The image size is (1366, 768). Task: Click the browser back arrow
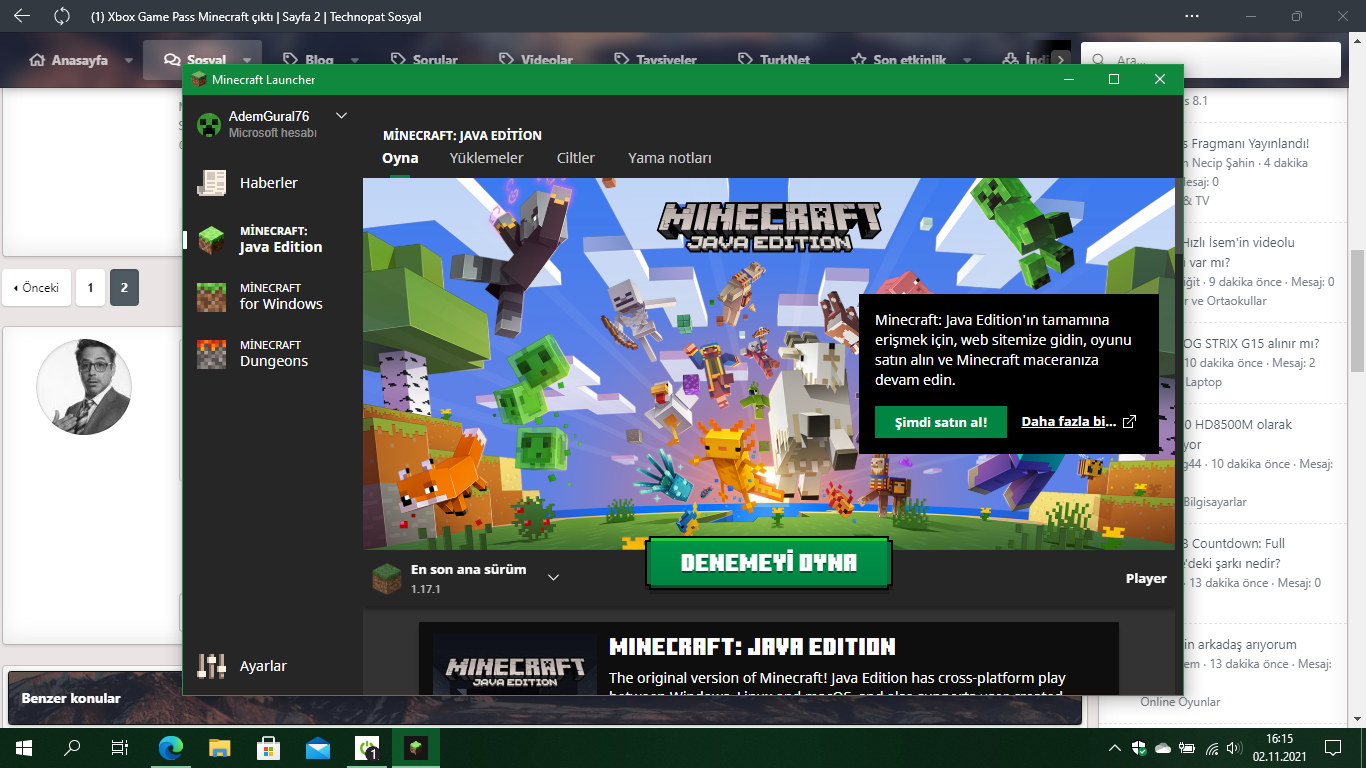coord(22,16)
